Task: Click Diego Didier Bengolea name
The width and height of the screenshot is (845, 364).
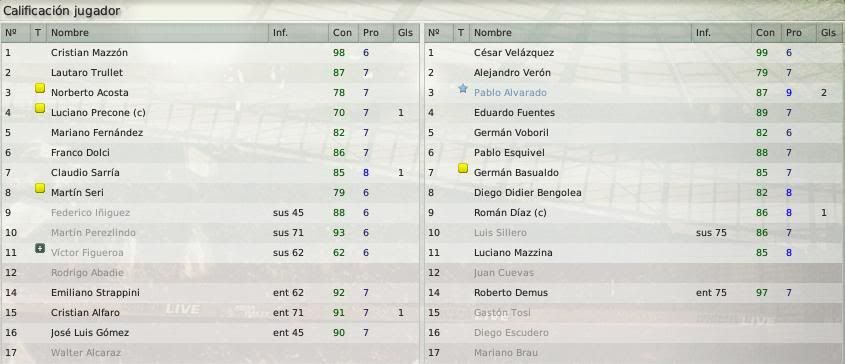Action: 528,193
